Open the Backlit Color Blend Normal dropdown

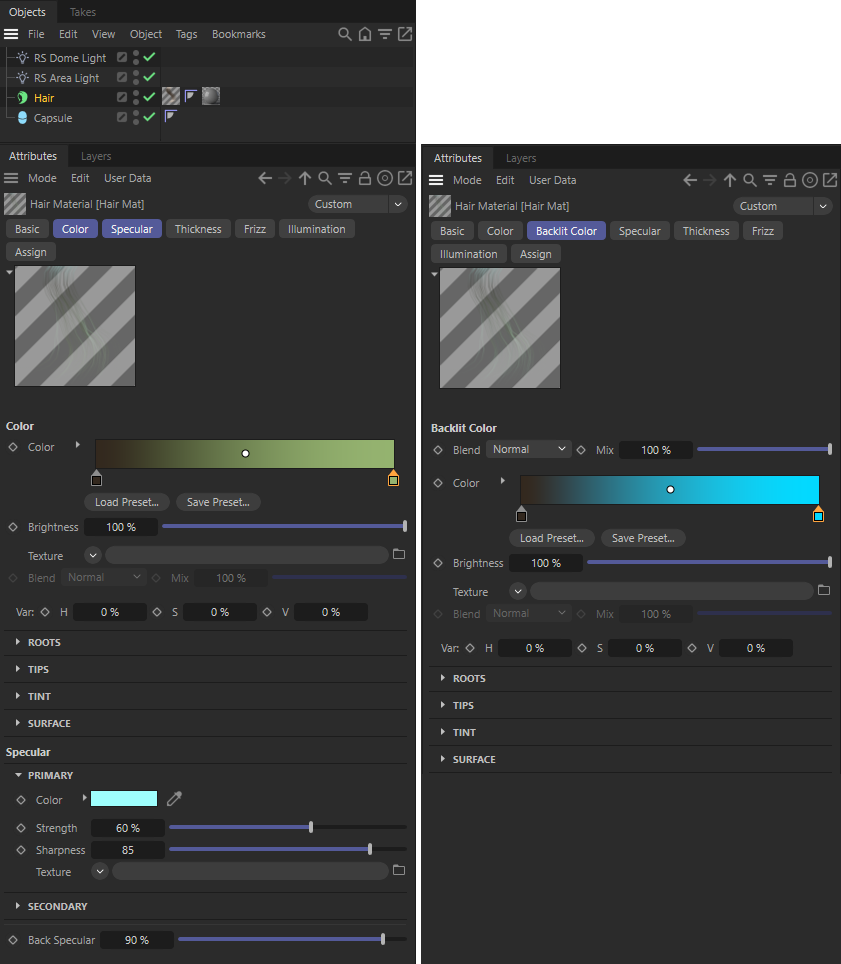pyautogui.click(x=528, y=450)
